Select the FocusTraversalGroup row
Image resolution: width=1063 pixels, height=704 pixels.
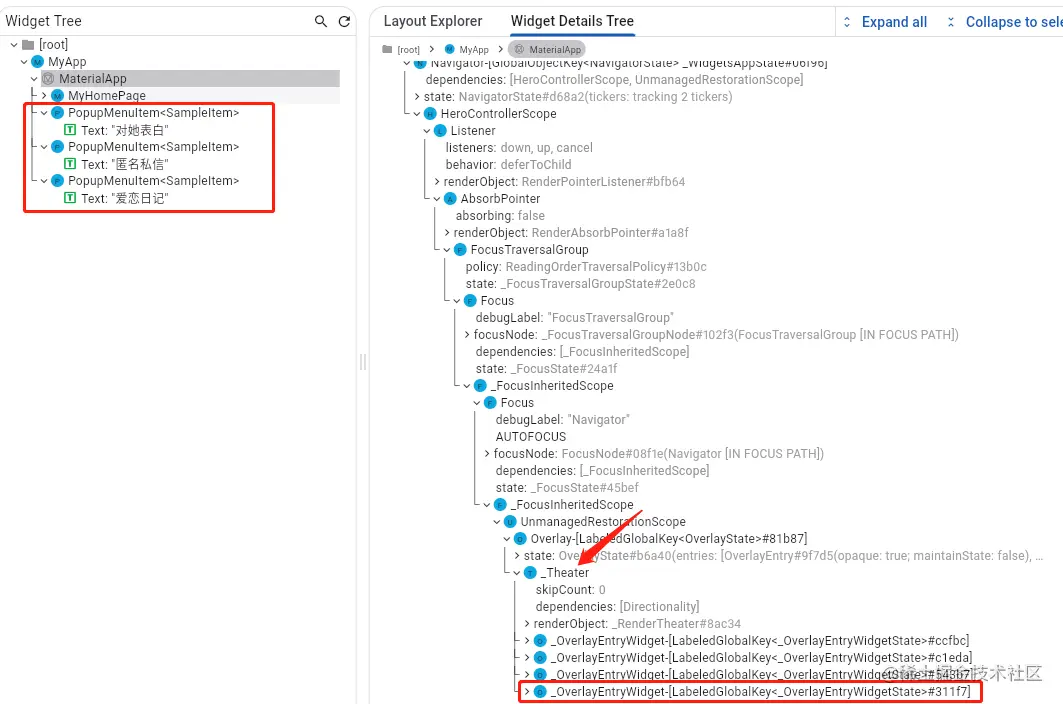pos(522,250)
